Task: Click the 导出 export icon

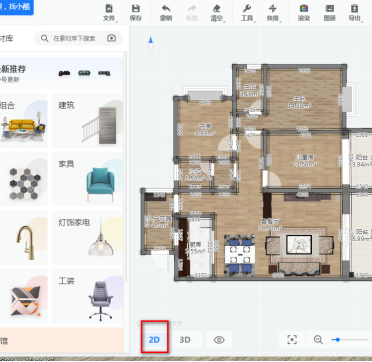Action: tap(355, 13)
